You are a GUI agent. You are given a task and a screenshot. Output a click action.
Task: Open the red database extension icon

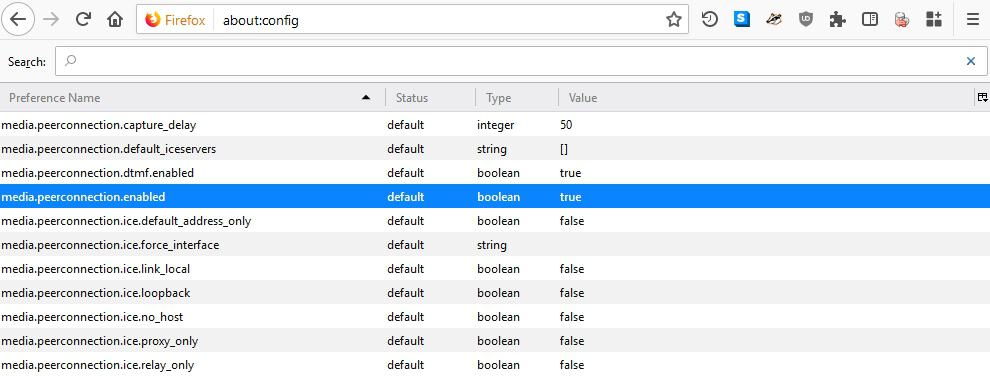902,20
